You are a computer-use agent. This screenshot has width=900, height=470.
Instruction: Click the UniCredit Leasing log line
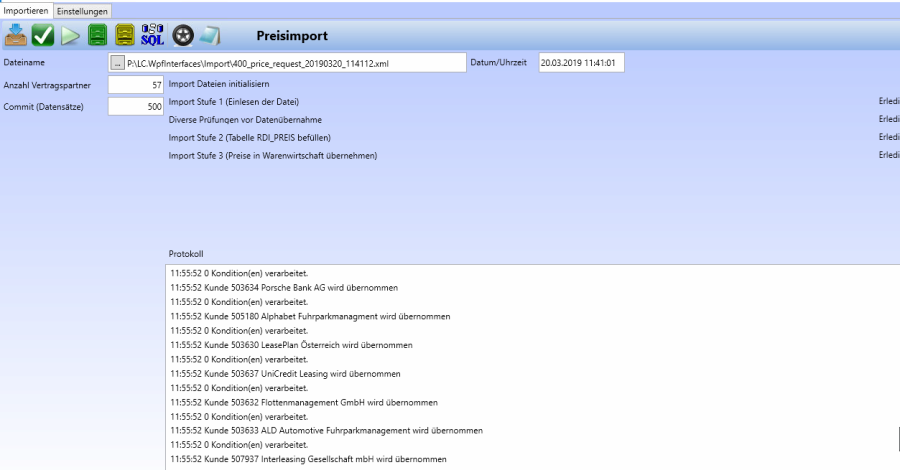[x=286, y=373]
